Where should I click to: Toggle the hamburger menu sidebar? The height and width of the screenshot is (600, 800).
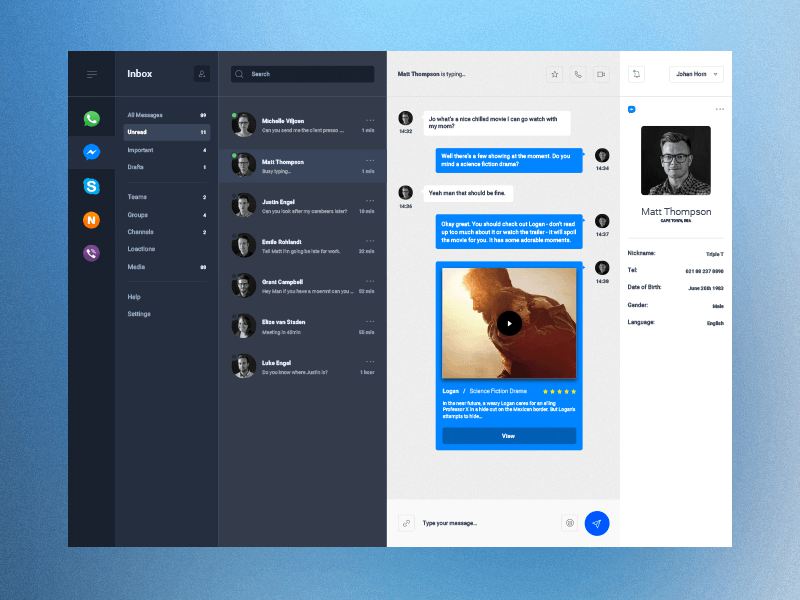pos(92,74)
